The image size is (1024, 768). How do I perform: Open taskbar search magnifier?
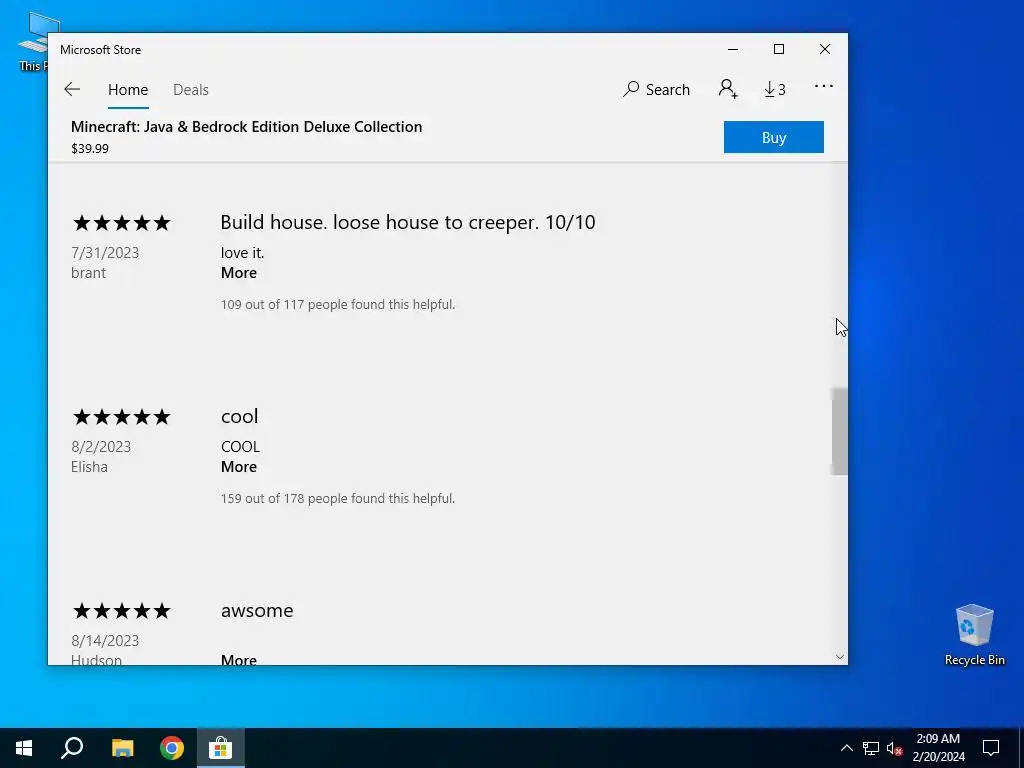click(72, 748)
